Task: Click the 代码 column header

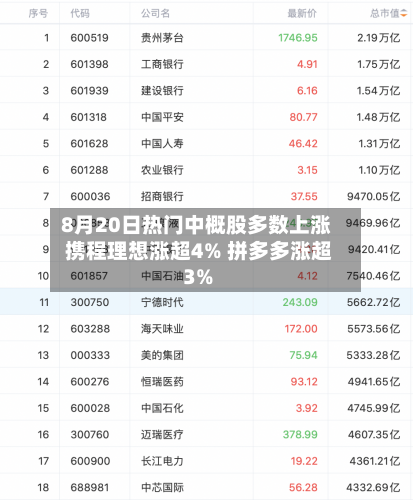Action: (80, 13)
